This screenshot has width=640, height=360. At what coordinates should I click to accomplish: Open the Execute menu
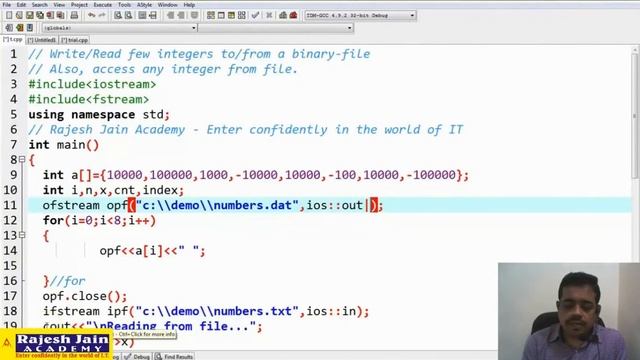pos(102,5)
